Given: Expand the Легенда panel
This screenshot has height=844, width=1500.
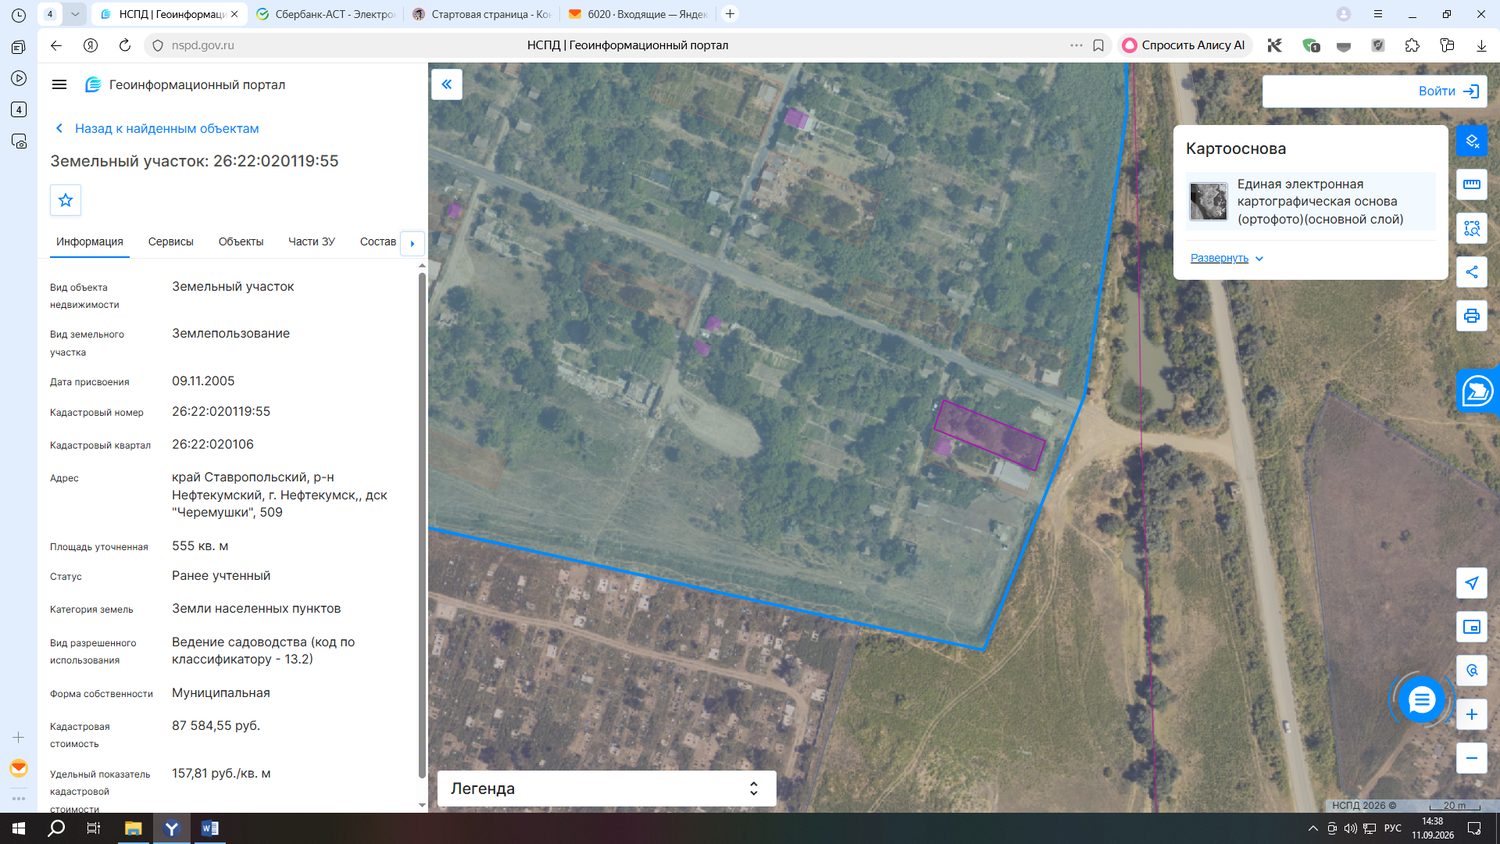Looking at the screenshot, I should [x=607, y=788].
